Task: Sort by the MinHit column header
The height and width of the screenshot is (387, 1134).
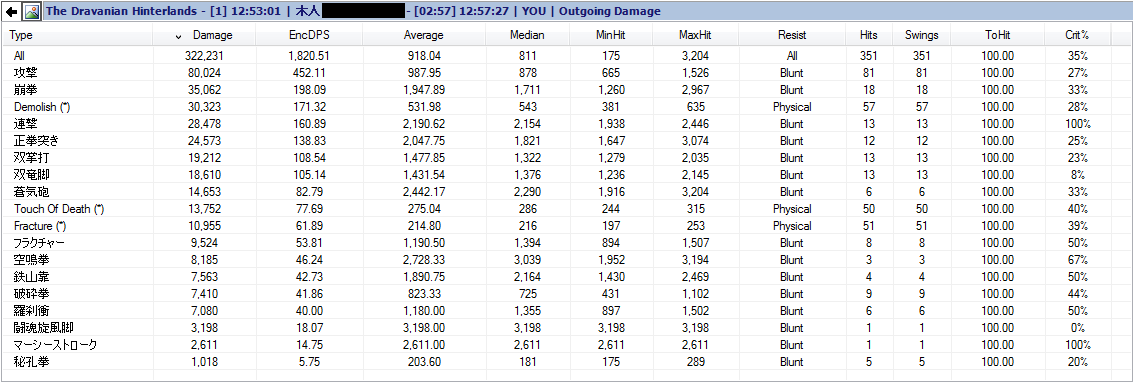Action: pos(610,35)
